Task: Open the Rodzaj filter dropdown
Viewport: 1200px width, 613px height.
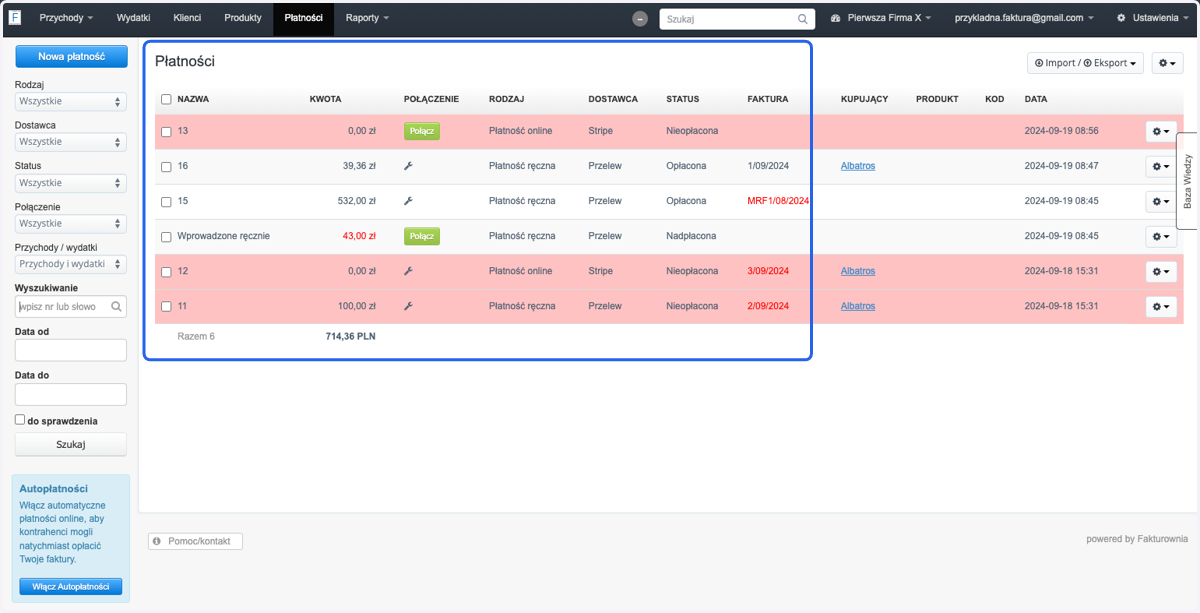Action: coord(71,102)
